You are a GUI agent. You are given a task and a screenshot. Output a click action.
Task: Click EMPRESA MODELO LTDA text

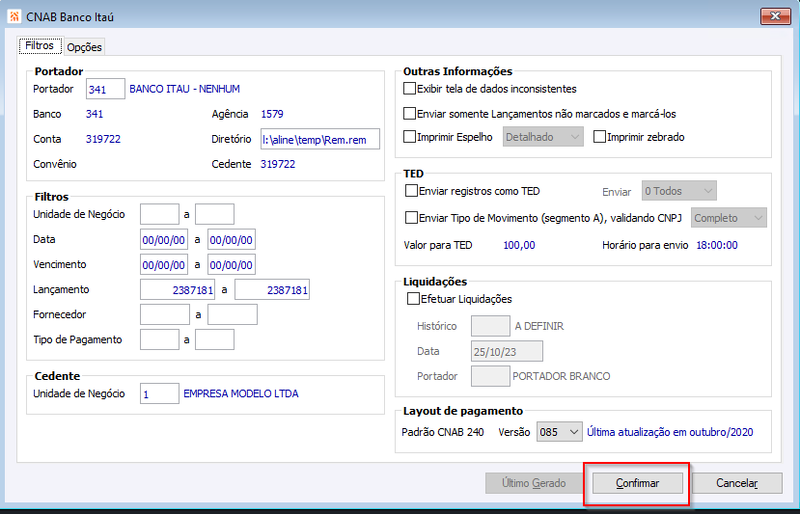click(241, 394)
